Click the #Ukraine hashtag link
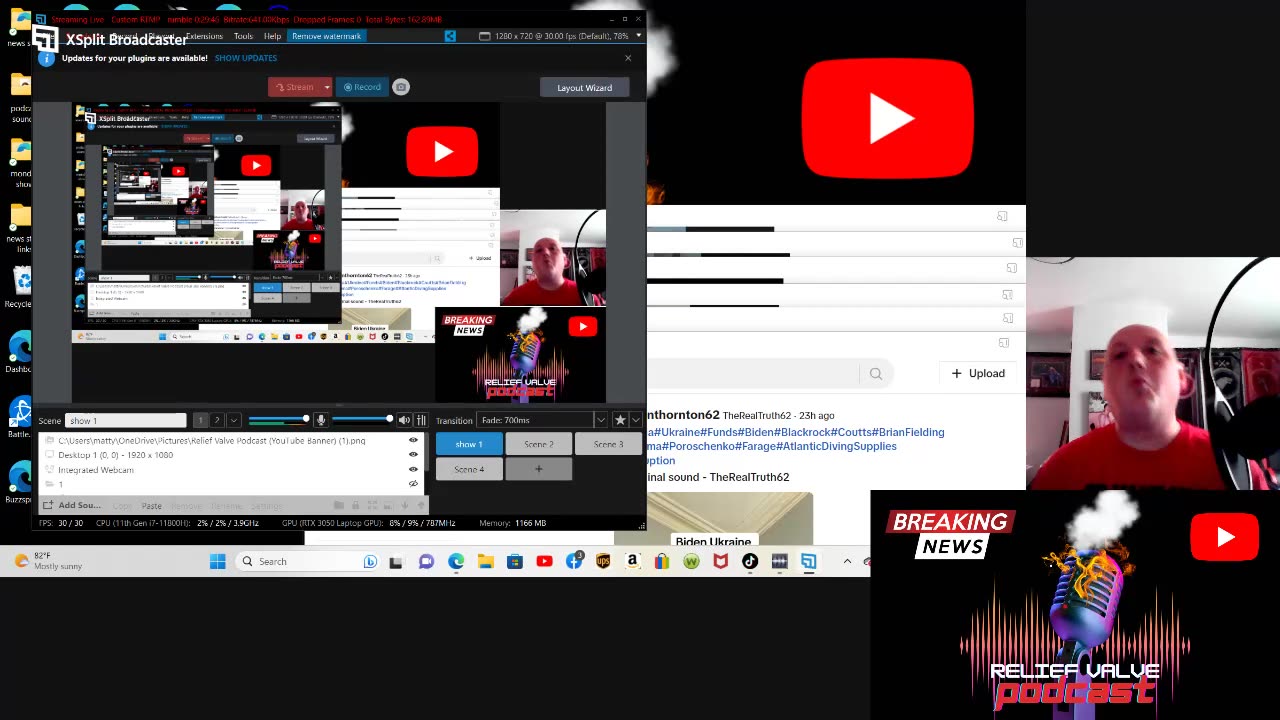This screenshot has height=720, width=1280. (676, 432)
